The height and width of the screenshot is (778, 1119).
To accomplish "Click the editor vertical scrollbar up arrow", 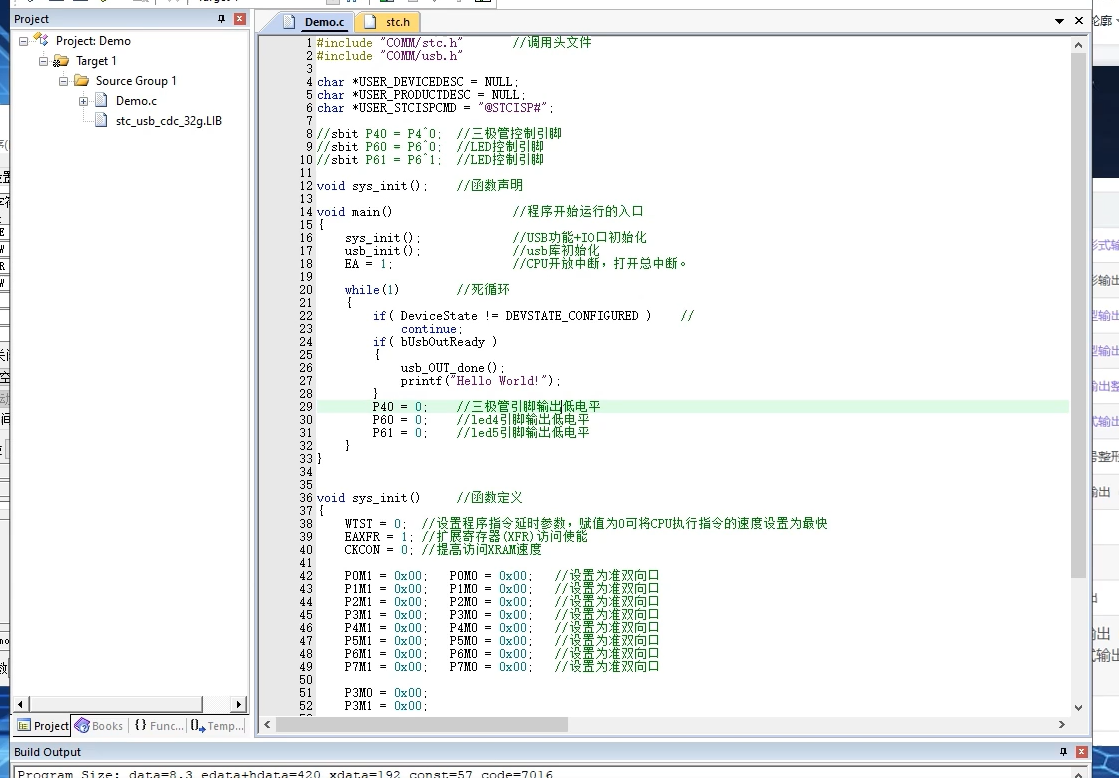I will pyautogui.click(x=1078, y=45).
